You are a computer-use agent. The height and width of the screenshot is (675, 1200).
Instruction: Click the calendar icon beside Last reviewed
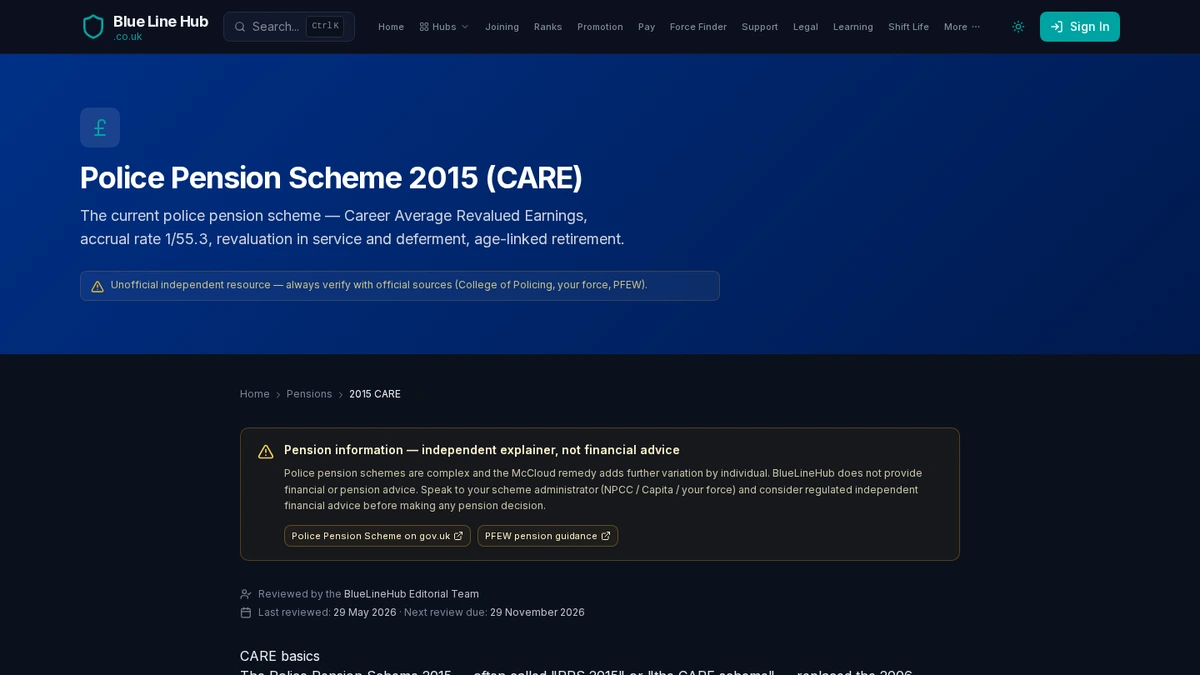[x=246, y=612]
